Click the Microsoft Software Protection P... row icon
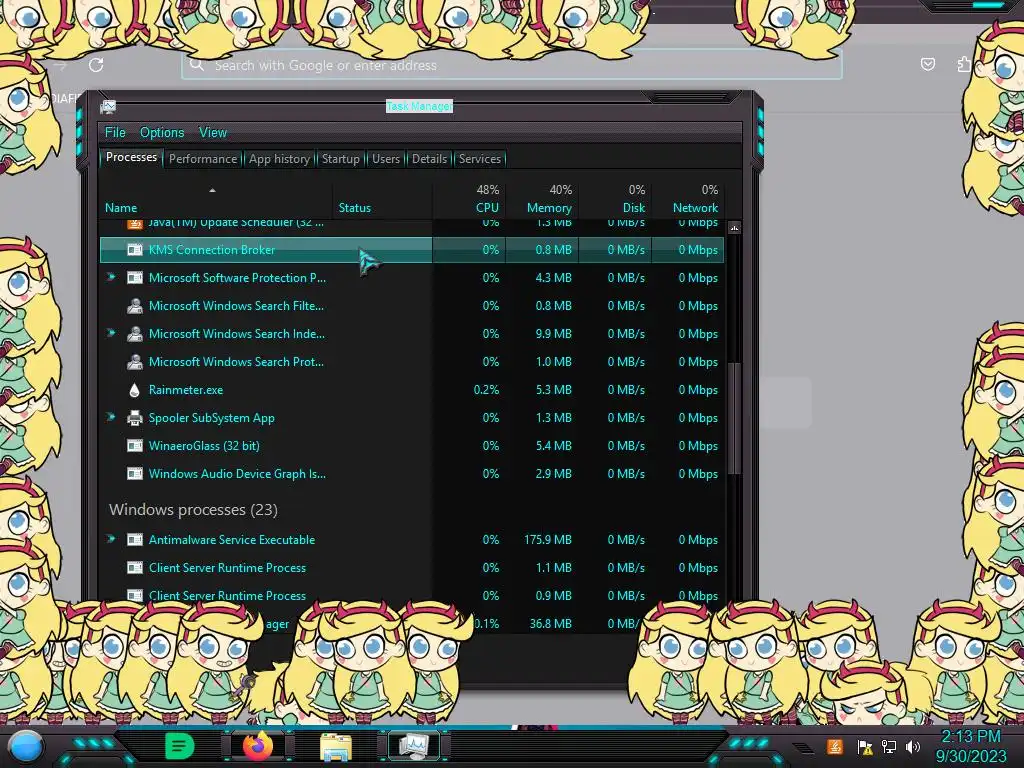The width and height of the screenshot is (1024, 768). click(135, 278)
